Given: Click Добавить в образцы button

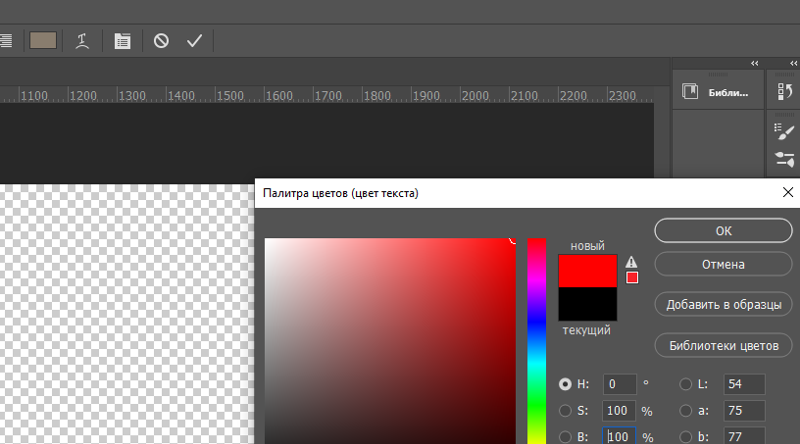Looking at the screenshot, I should coord(723,305).
